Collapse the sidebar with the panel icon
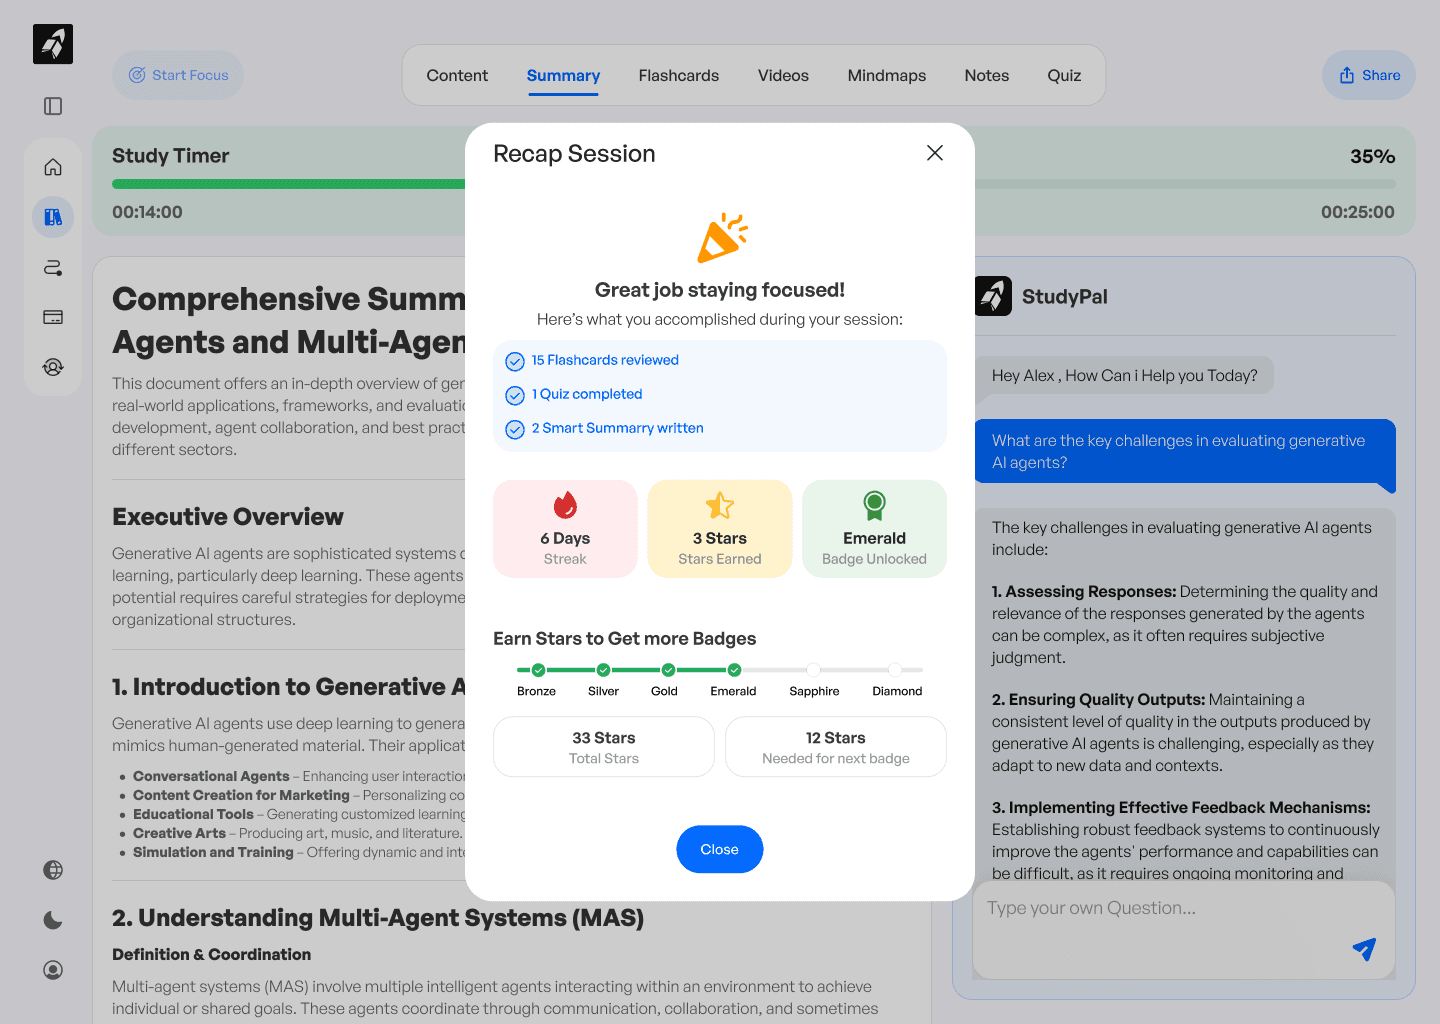Screen dimensions: 1440x1024 (x=52, y=106)
